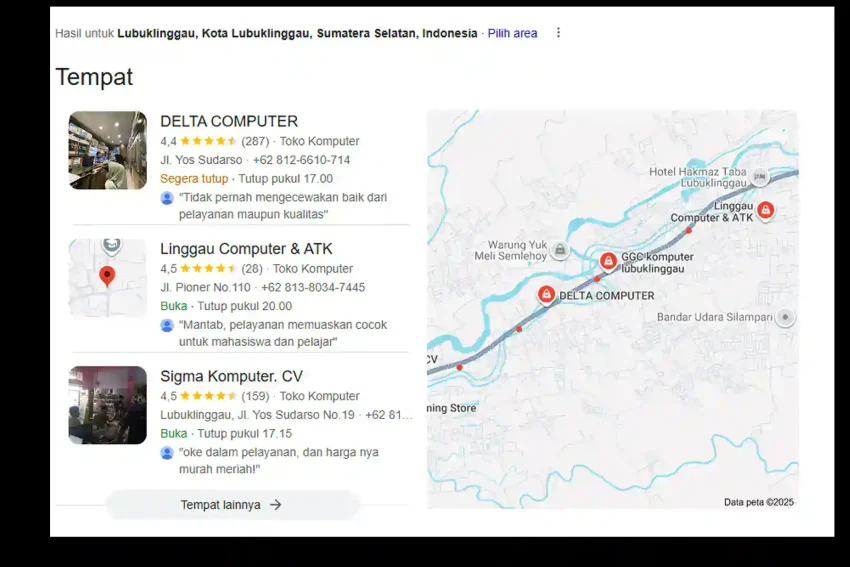Click the Linggau Computer & ATK map pin
This screenshot has width=850, height=567.
coord(765,210)
